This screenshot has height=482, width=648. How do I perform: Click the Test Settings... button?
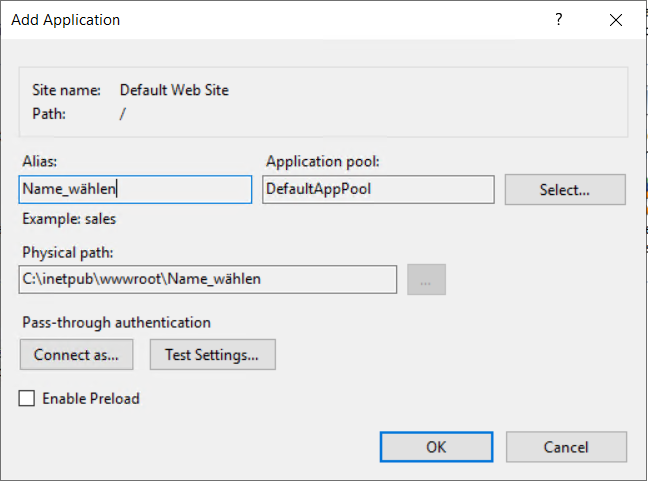click(212, 354)
